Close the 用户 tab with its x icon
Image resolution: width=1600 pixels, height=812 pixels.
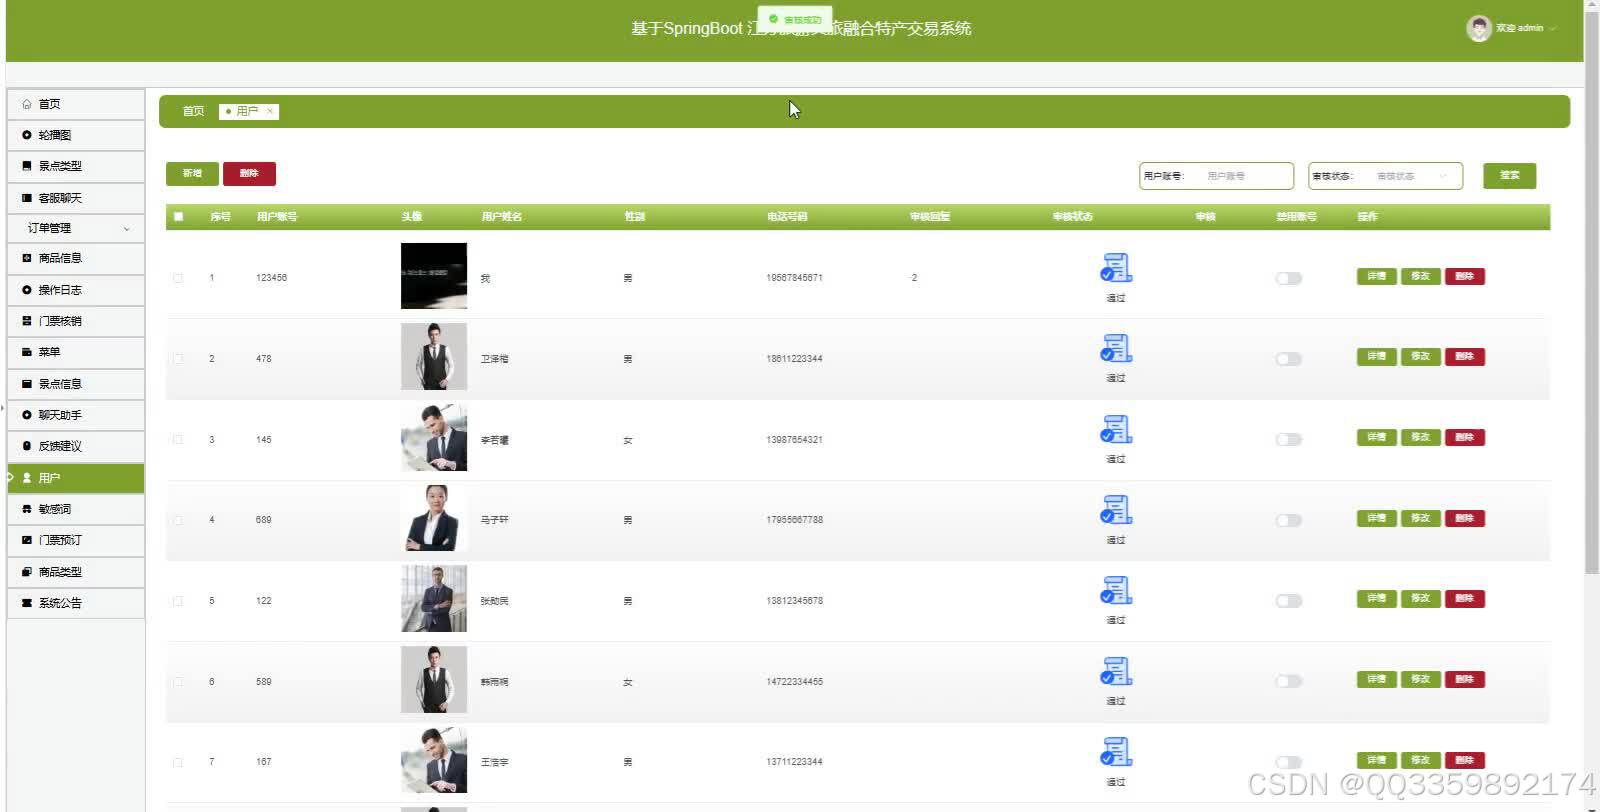coord(270,111)
